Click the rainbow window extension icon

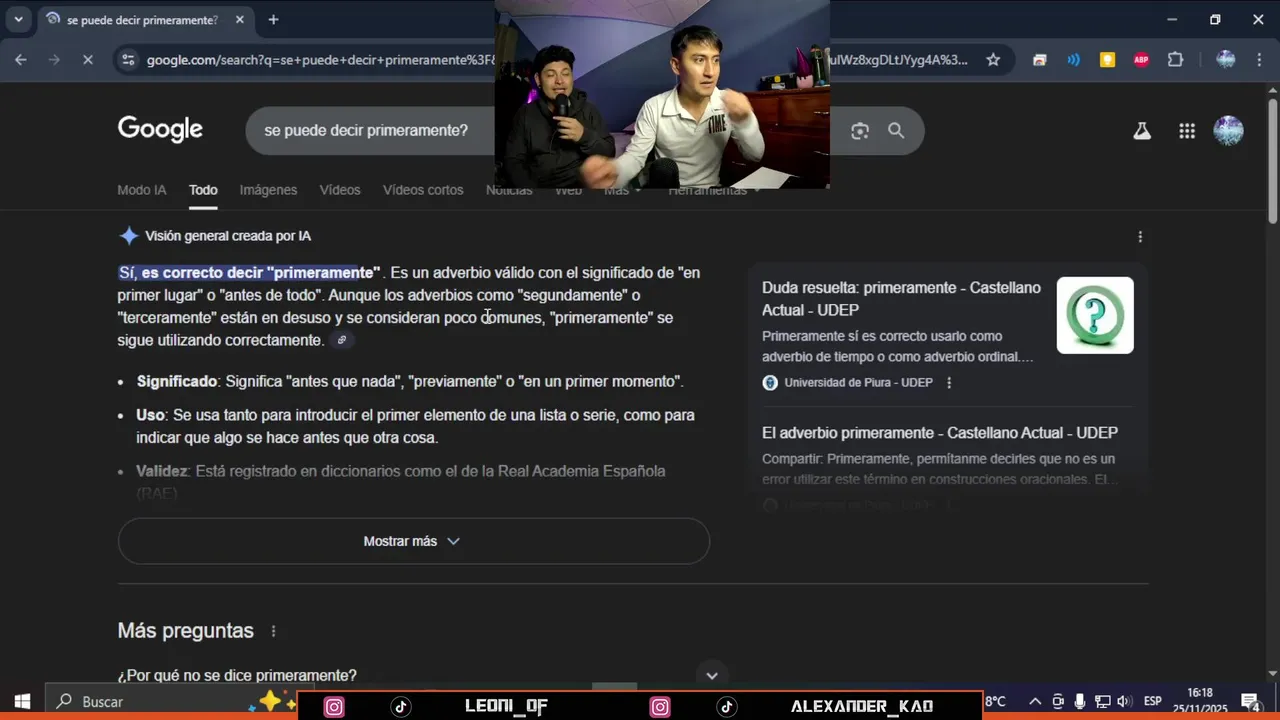(1039, 60)
